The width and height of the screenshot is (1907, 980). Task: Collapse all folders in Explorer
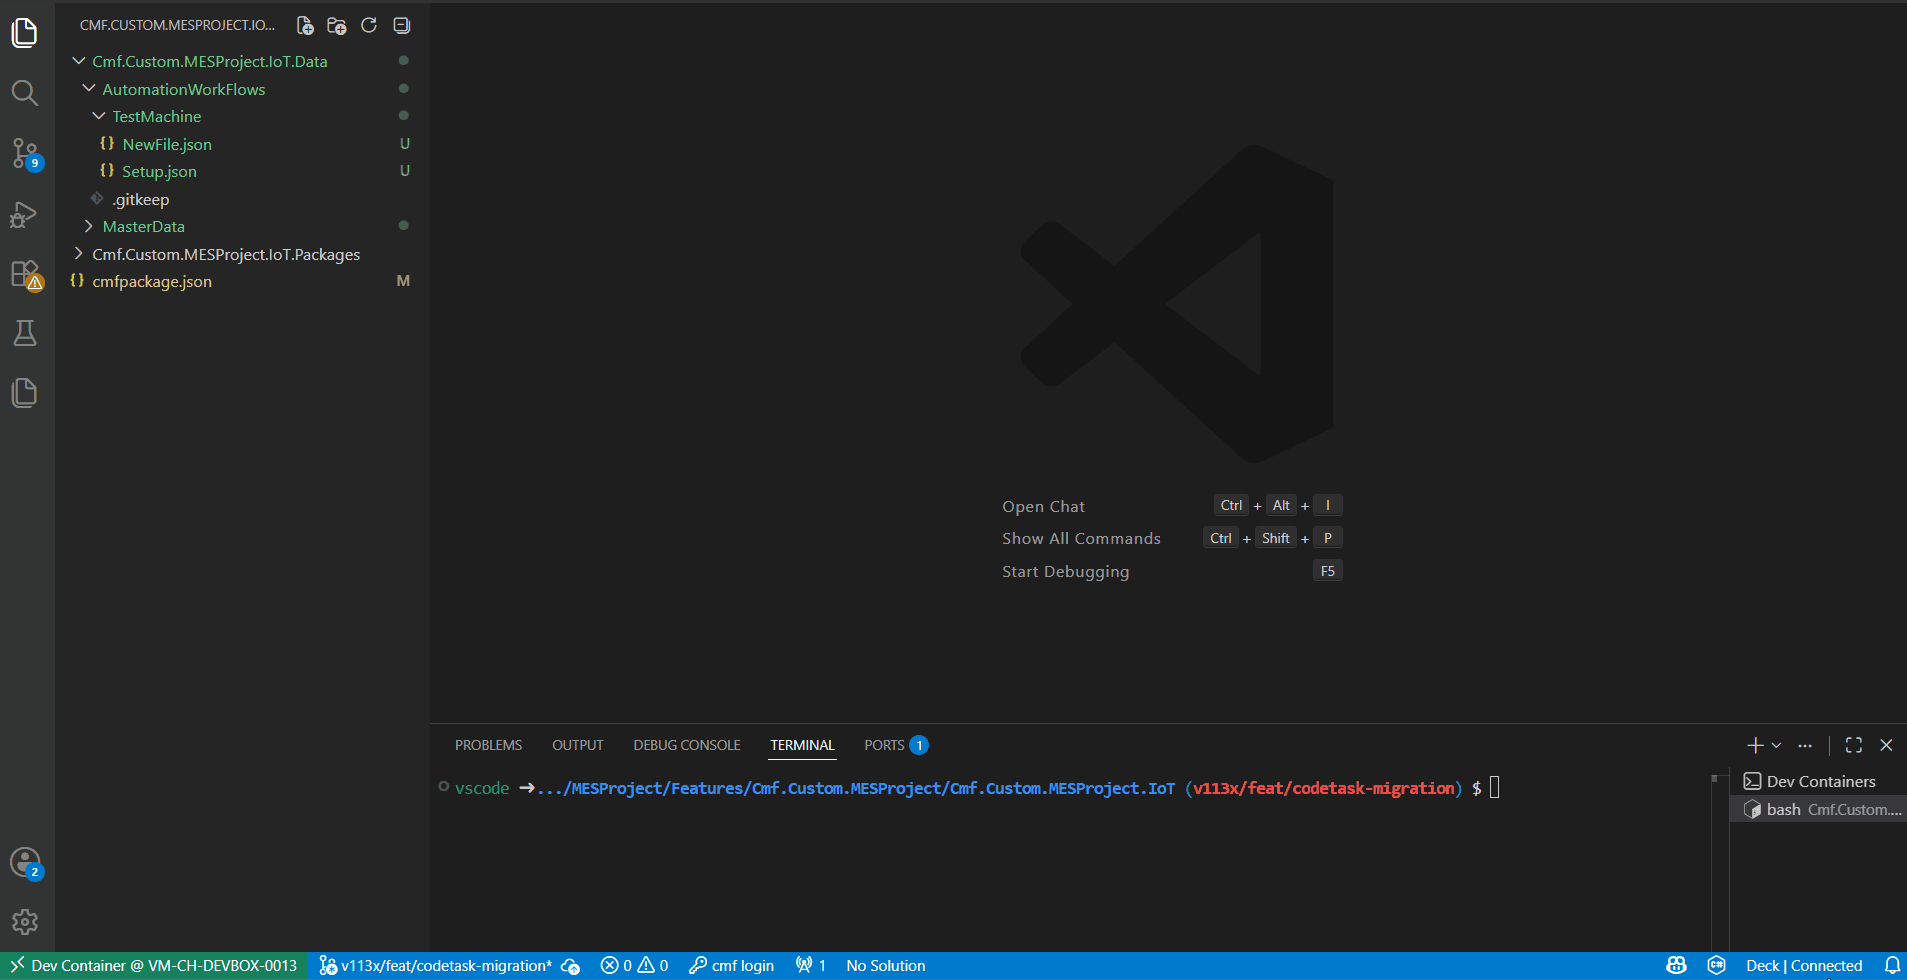(x=402, y=25)
